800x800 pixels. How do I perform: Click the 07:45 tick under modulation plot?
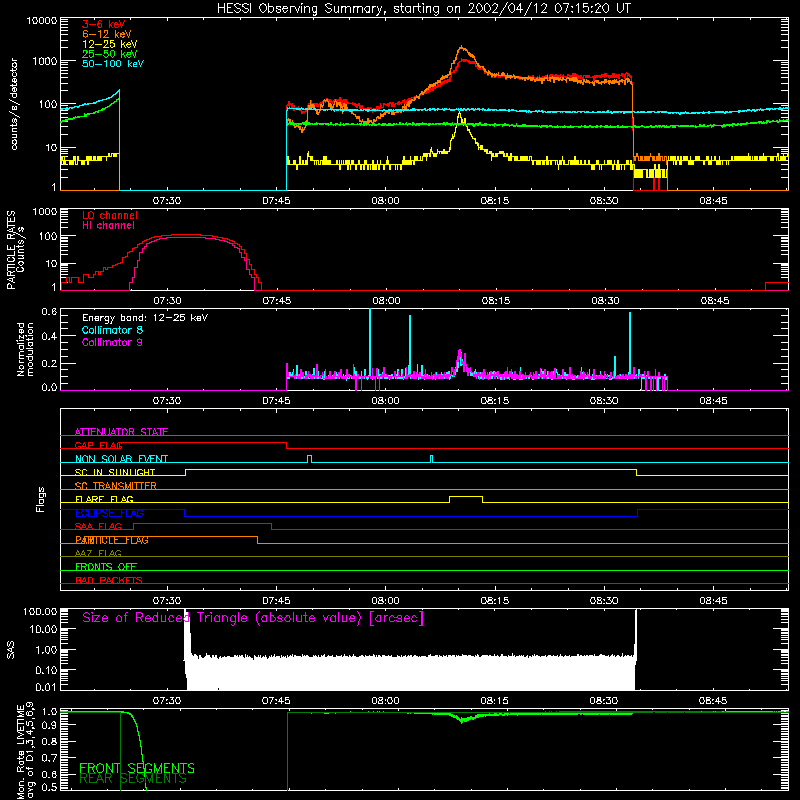276,401
